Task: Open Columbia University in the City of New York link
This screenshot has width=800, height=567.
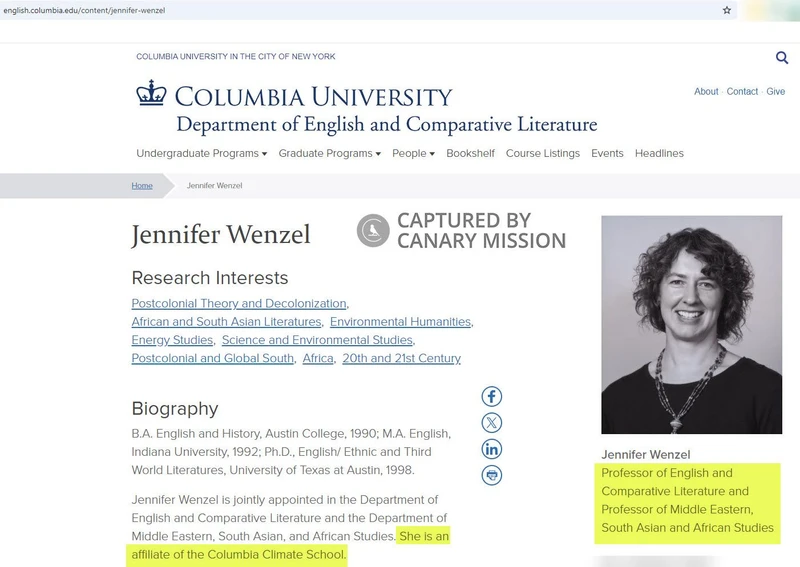Action: point(236,56)
